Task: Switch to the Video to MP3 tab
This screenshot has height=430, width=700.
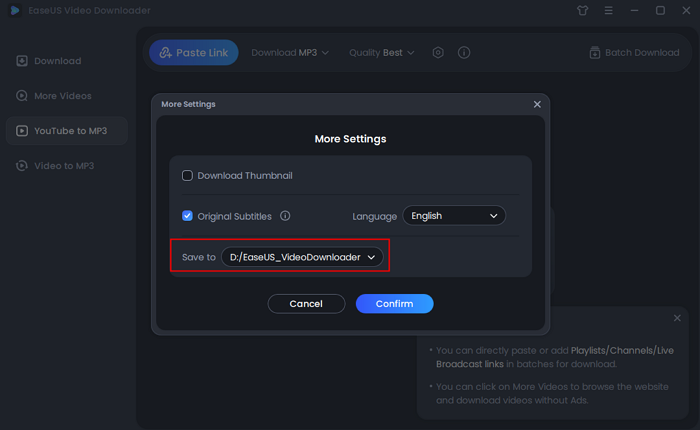Action: point(64,165)
